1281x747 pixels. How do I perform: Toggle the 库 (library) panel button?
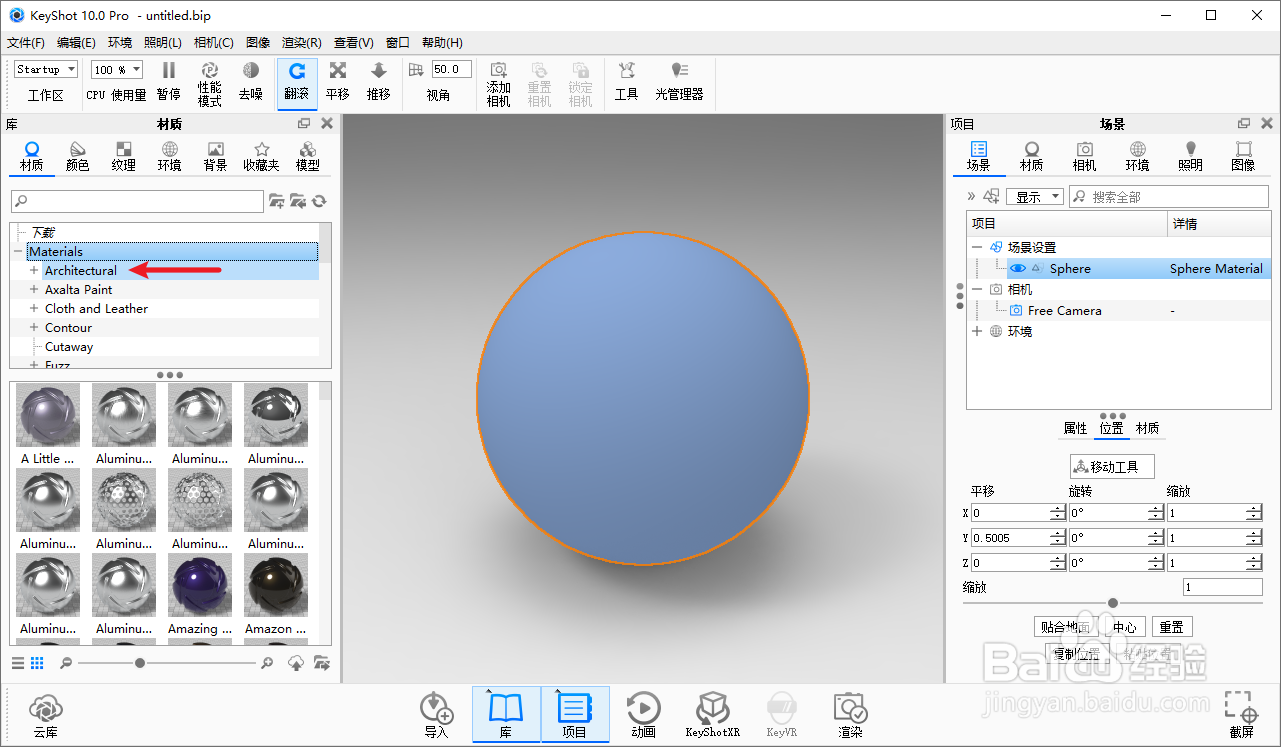(506, 715)
